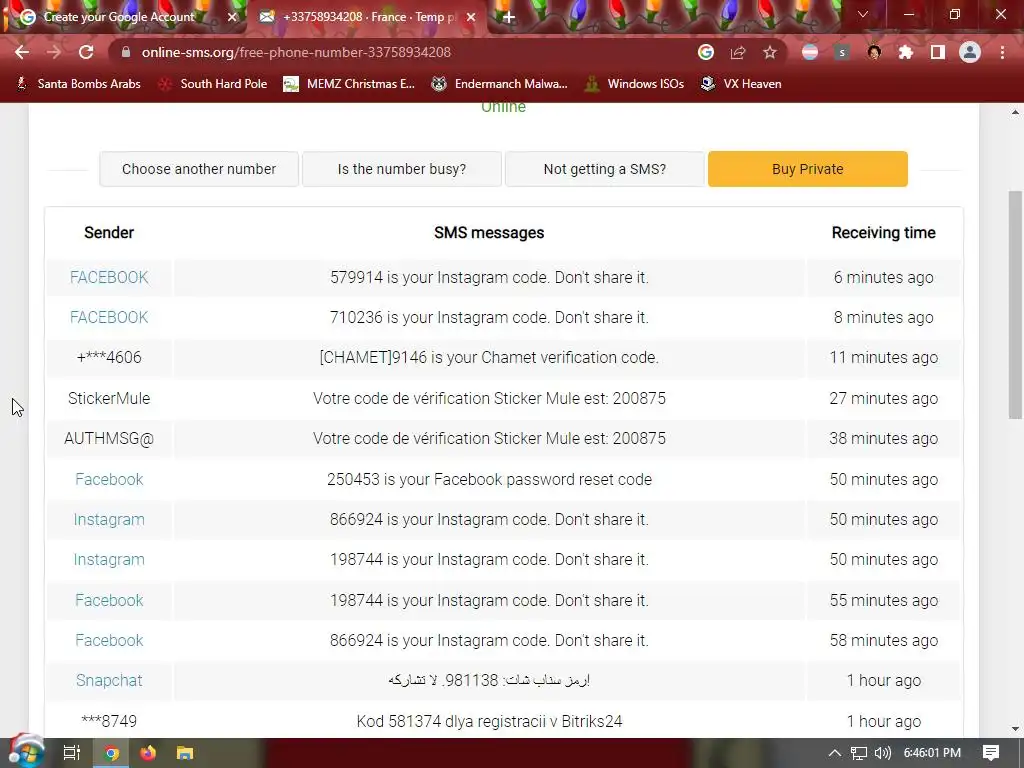This screenshot has width=1024, height=768.
Task: Open the South Hard Pole bookmark
Action: (213, 84)
